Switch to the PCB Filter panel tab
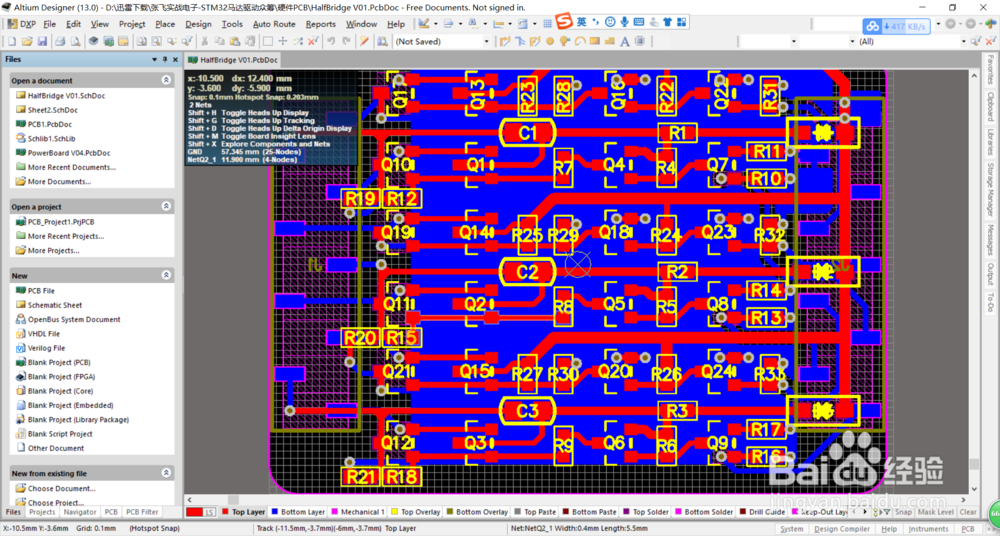Screen dimensions: 1000x536 coord(142,512)
